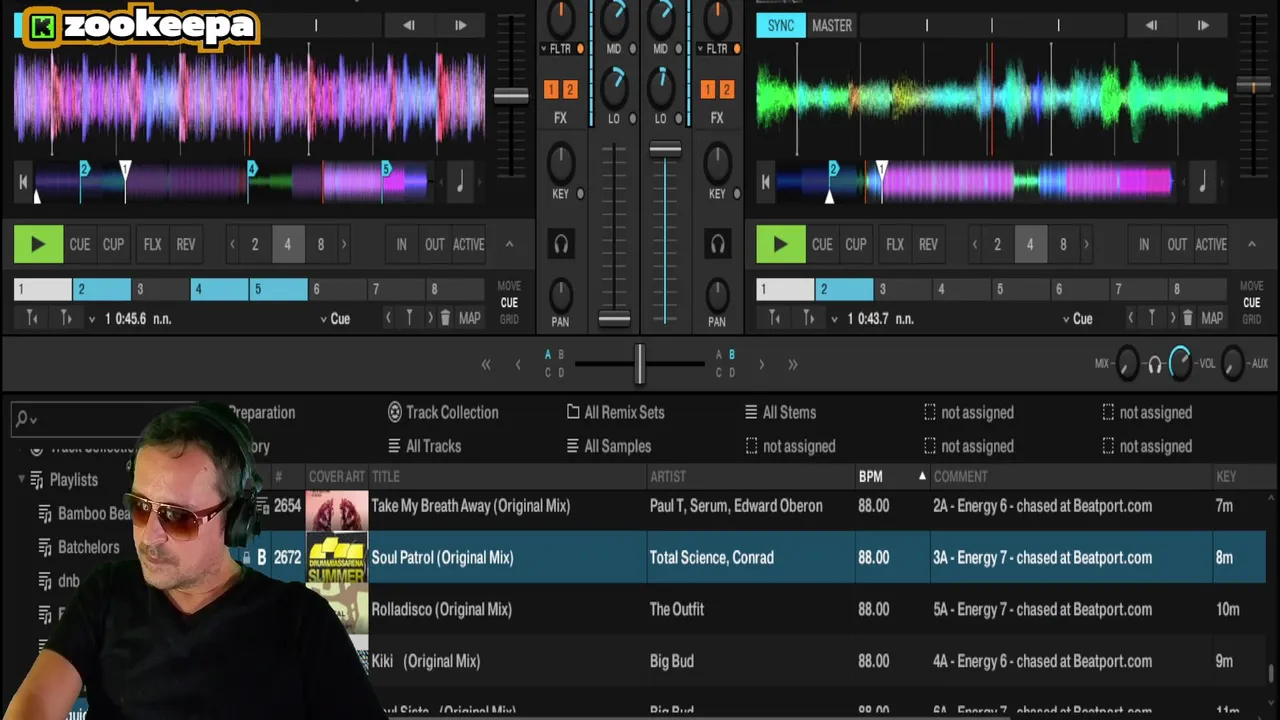Toggle left deck headphone cue monitoring
This screenshot has height=720, width=1280.
tap(561, 244)
